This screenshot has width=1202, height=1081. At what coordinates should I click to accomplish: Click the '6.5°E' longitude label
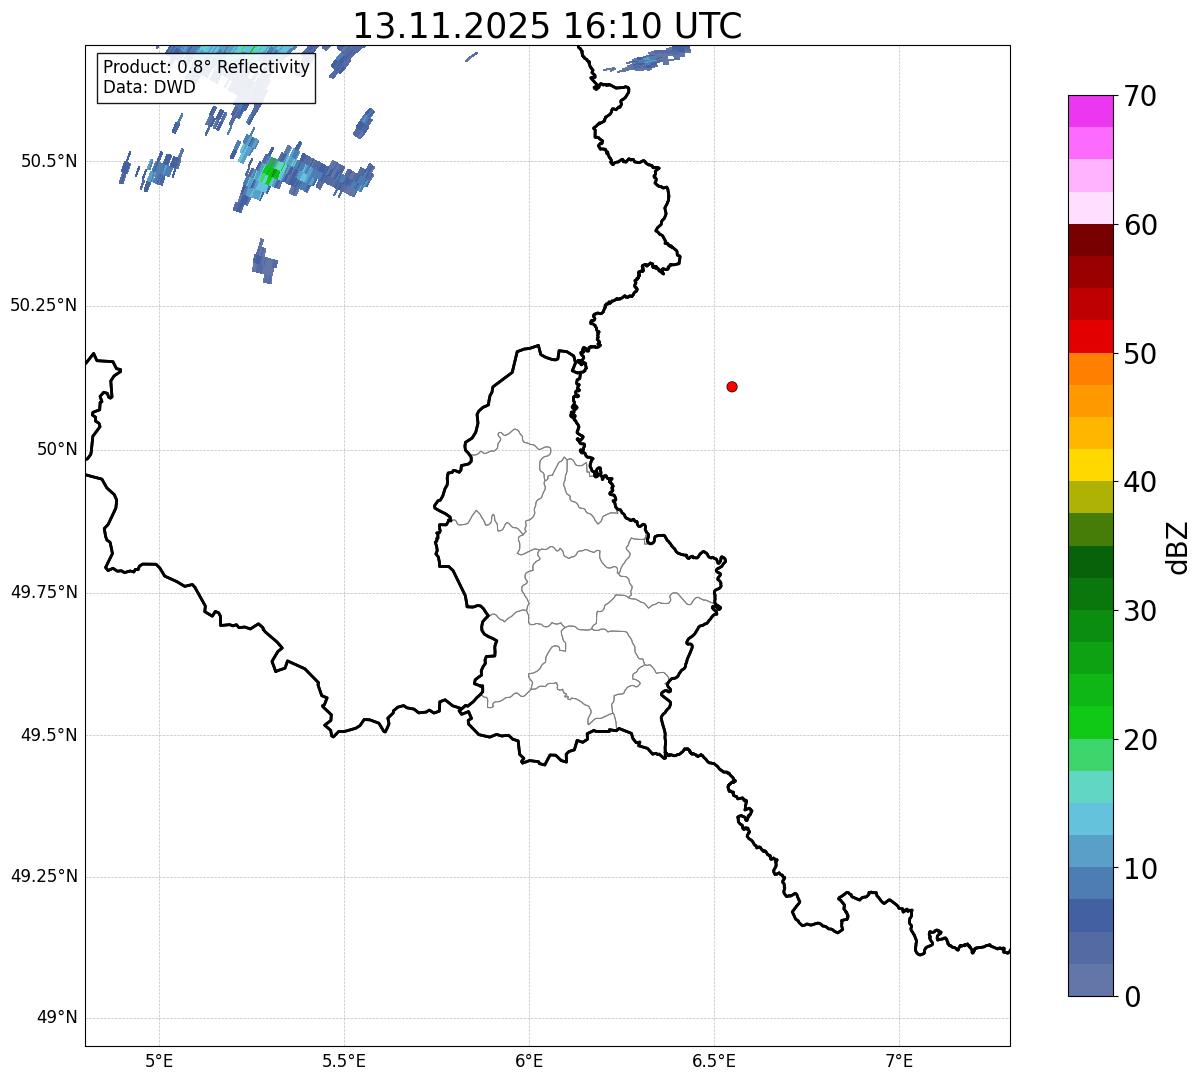tap(714, 1061)
